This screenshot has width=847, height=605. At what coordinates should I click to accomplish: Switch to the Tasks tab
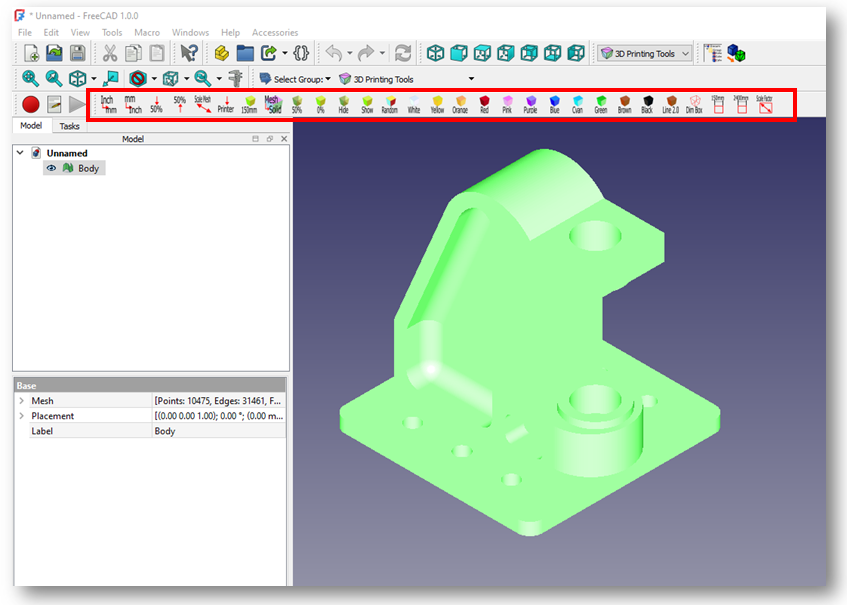pyautogui.click(x=69, y=126)
